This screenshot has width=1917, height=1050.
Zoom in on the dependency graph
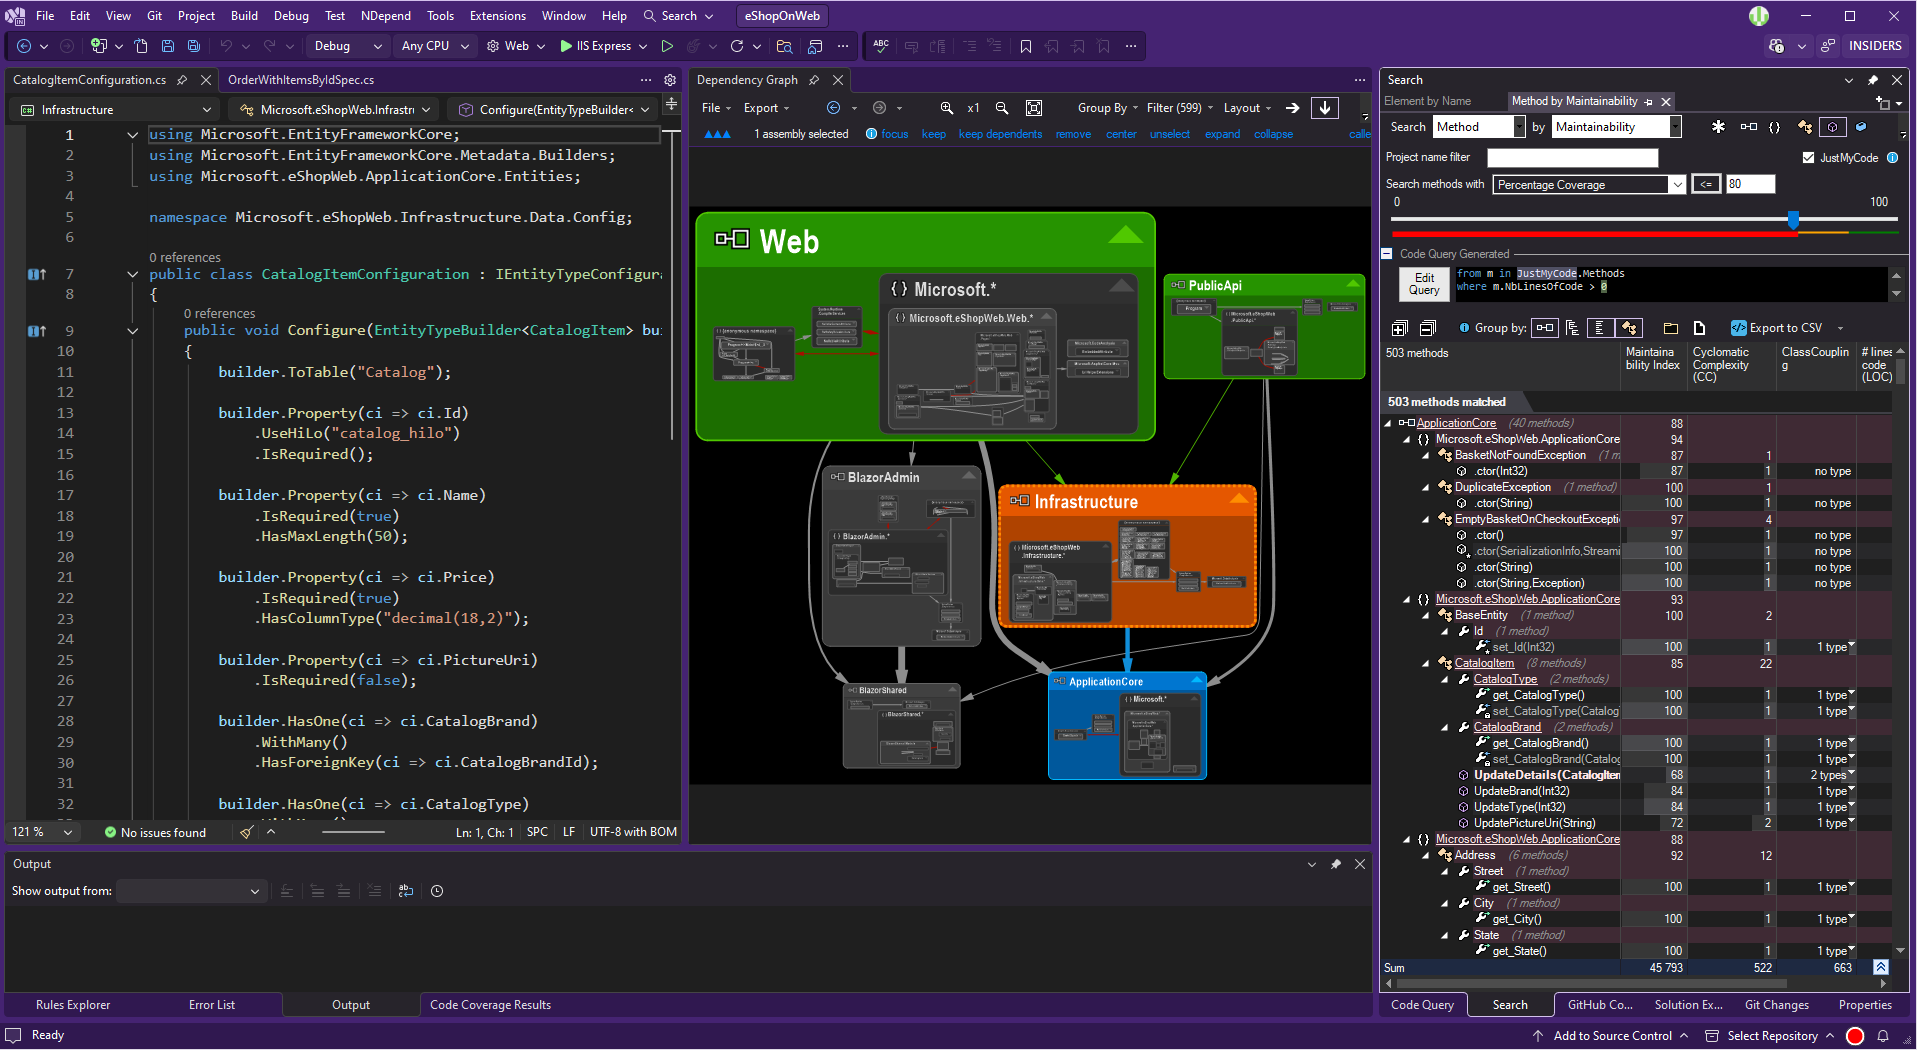[946, 108]
